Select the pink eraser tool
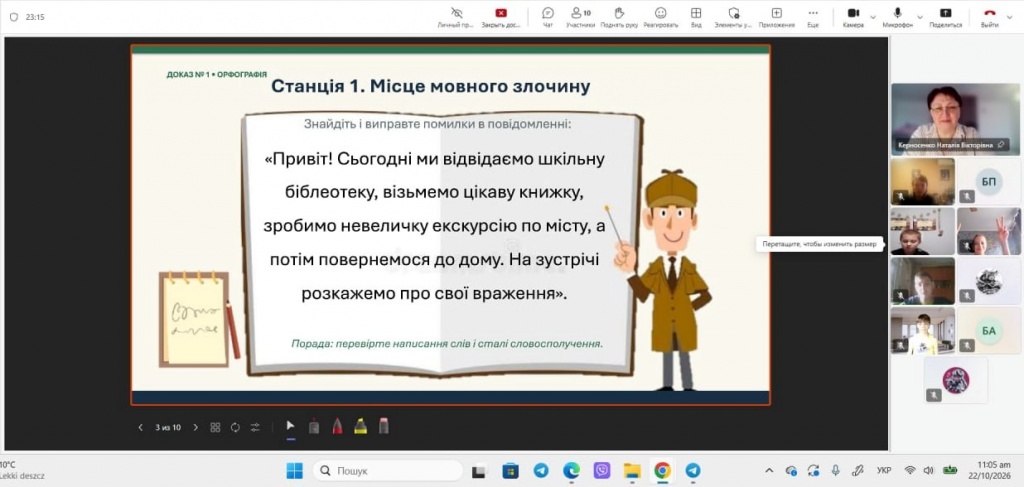The image size is (1024, 487). (383, 426)
